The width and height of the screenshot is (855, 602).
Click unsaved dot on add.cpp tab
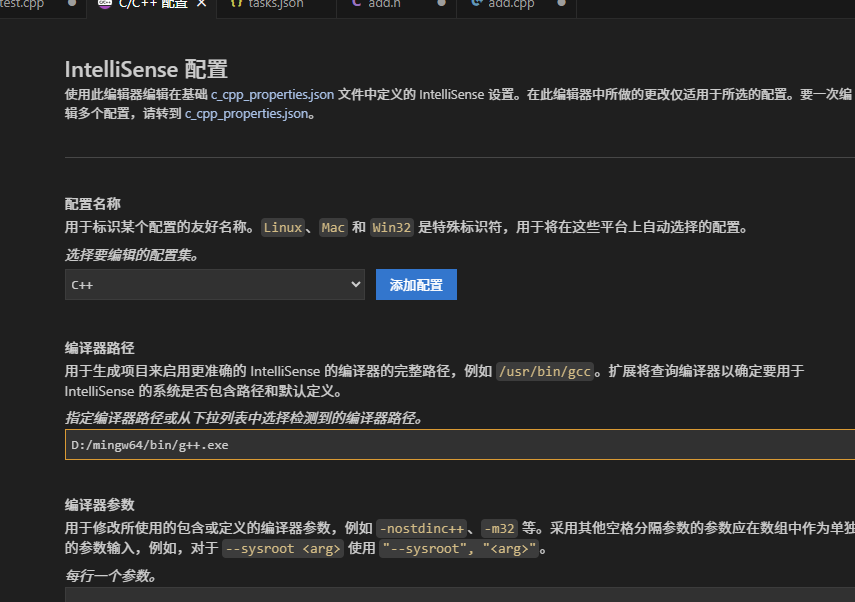pos(561,3)
